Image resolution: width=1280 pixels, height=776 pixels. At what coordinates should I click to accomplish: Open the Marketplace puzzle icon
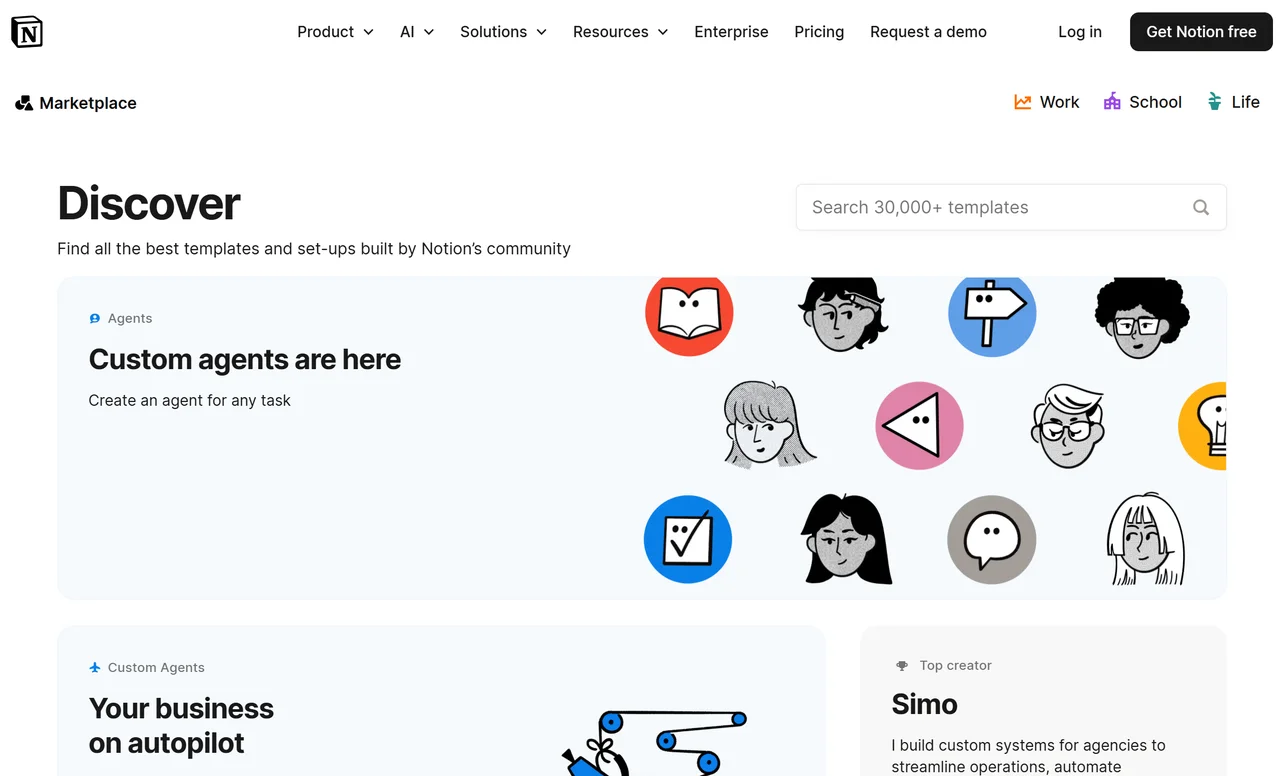pyautogui.click(x=23, y=102)
